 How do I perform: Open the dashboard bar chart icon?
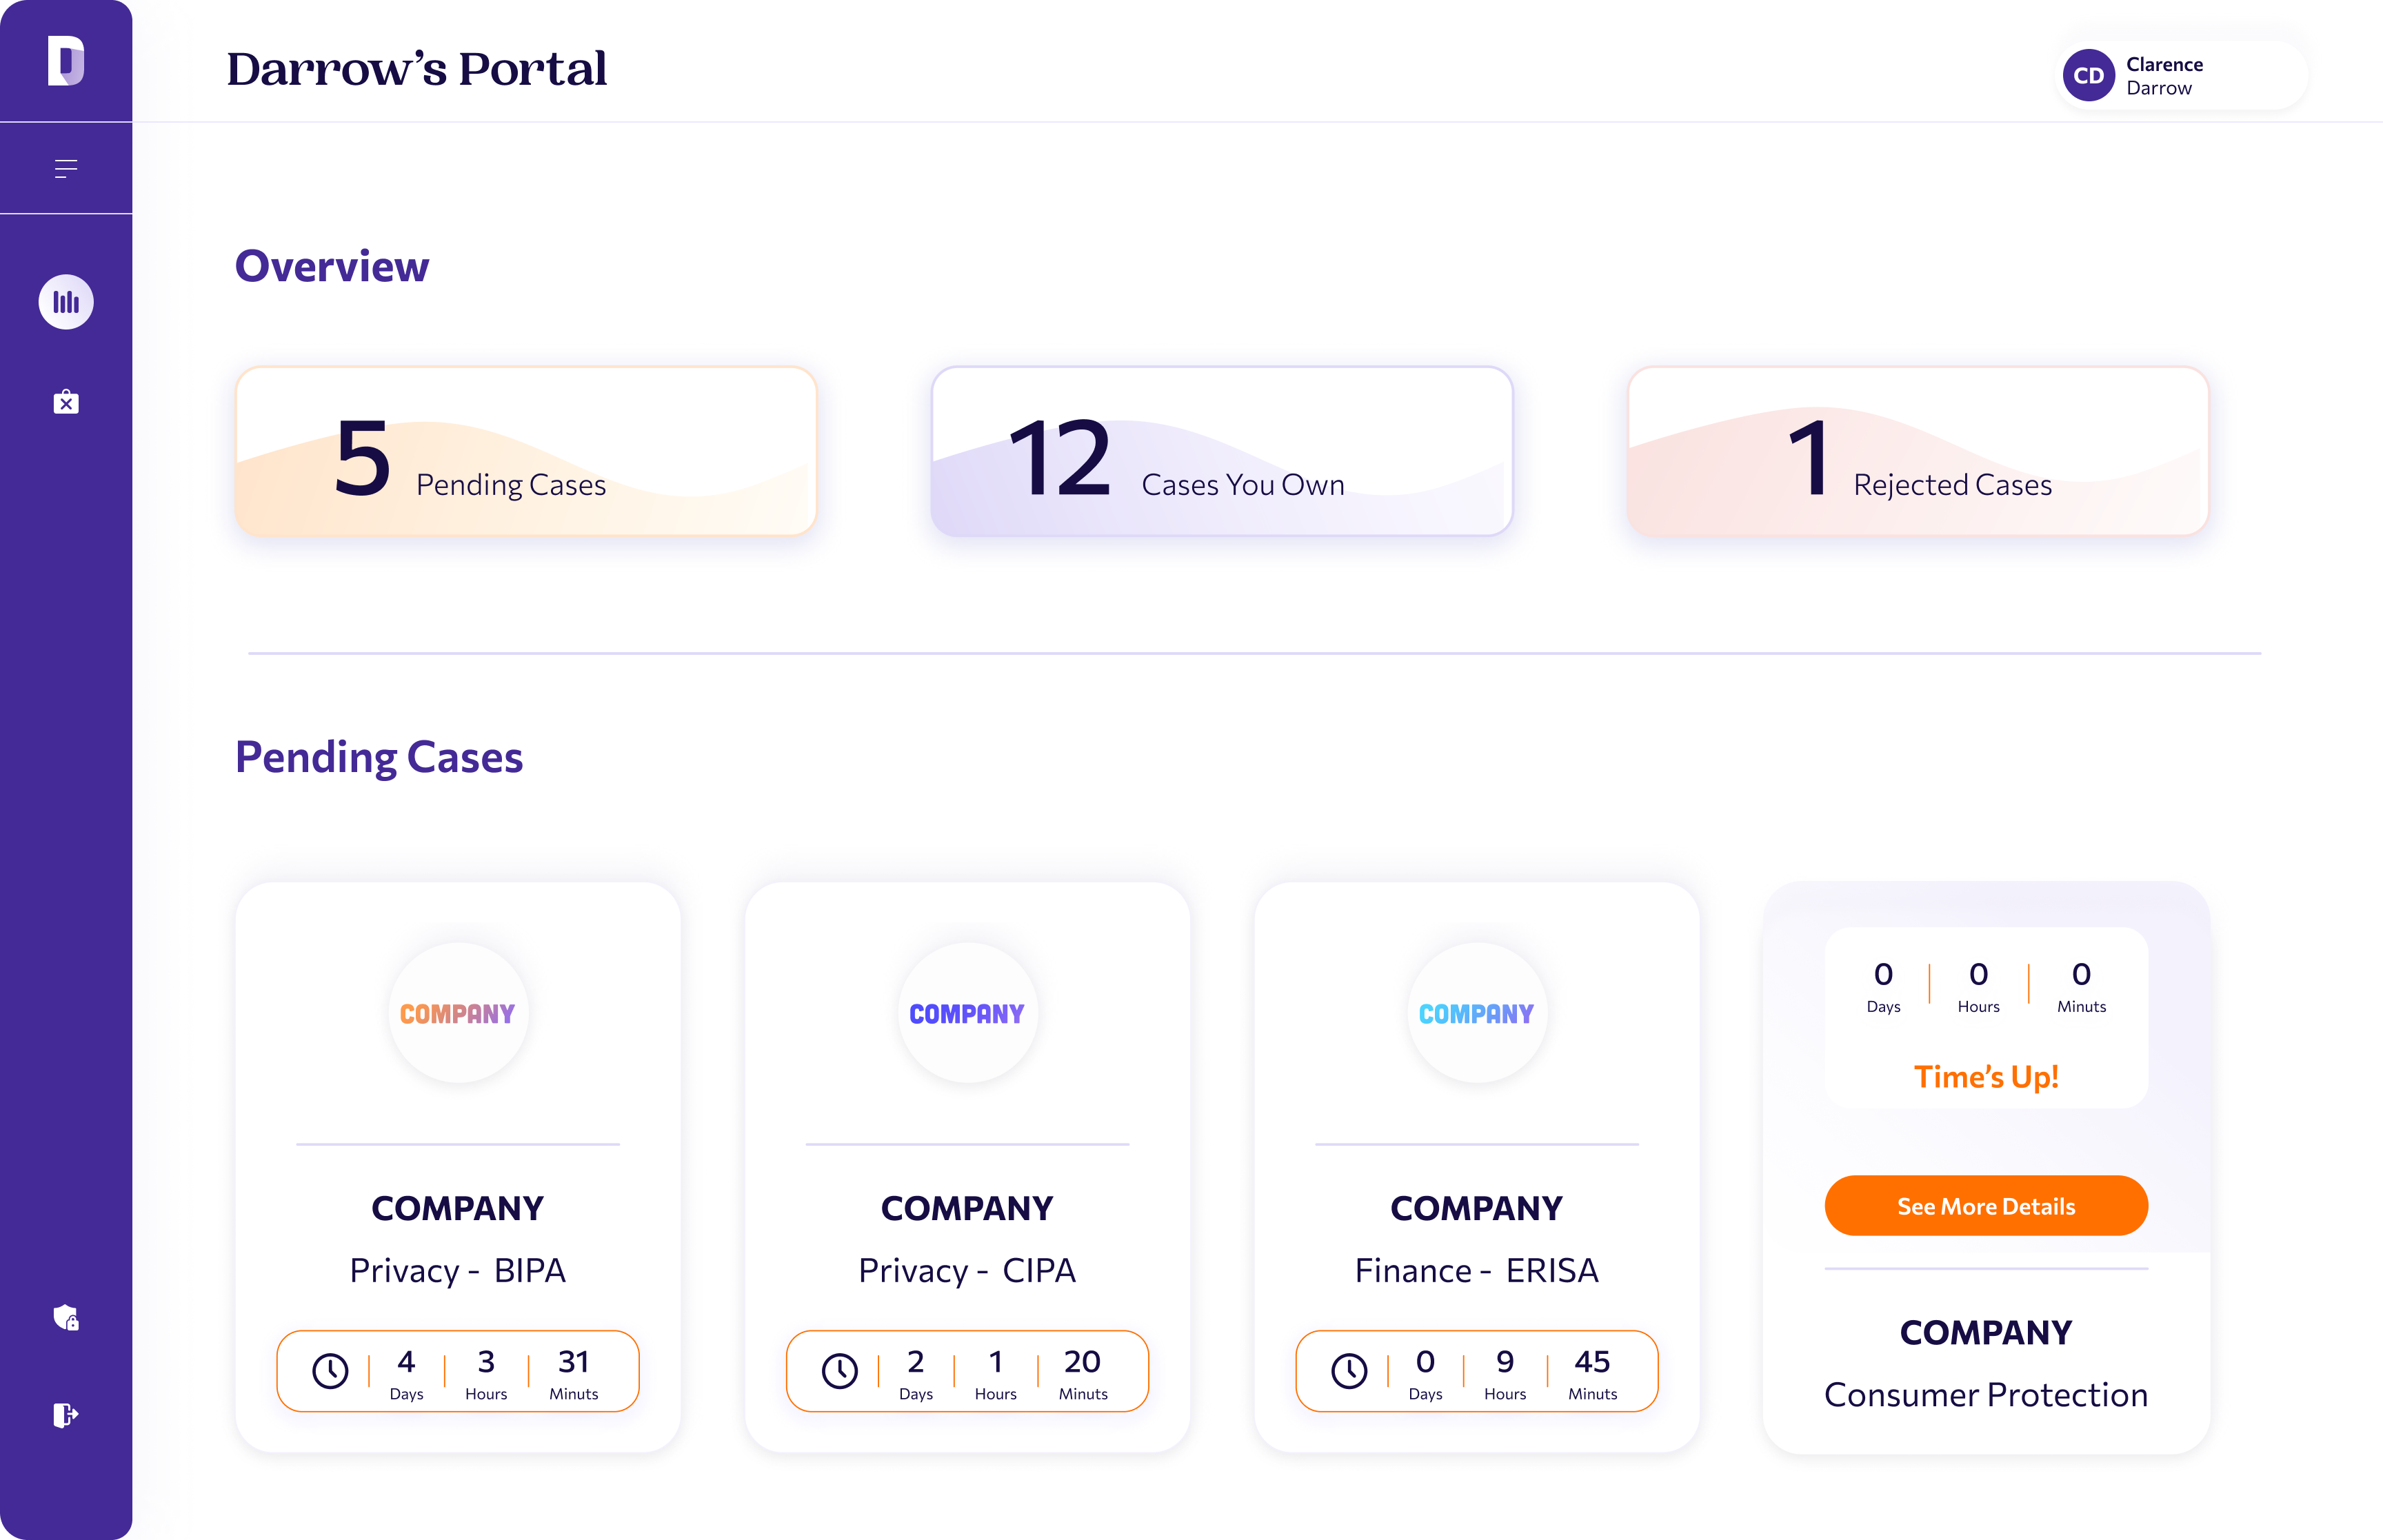point(66,302)
